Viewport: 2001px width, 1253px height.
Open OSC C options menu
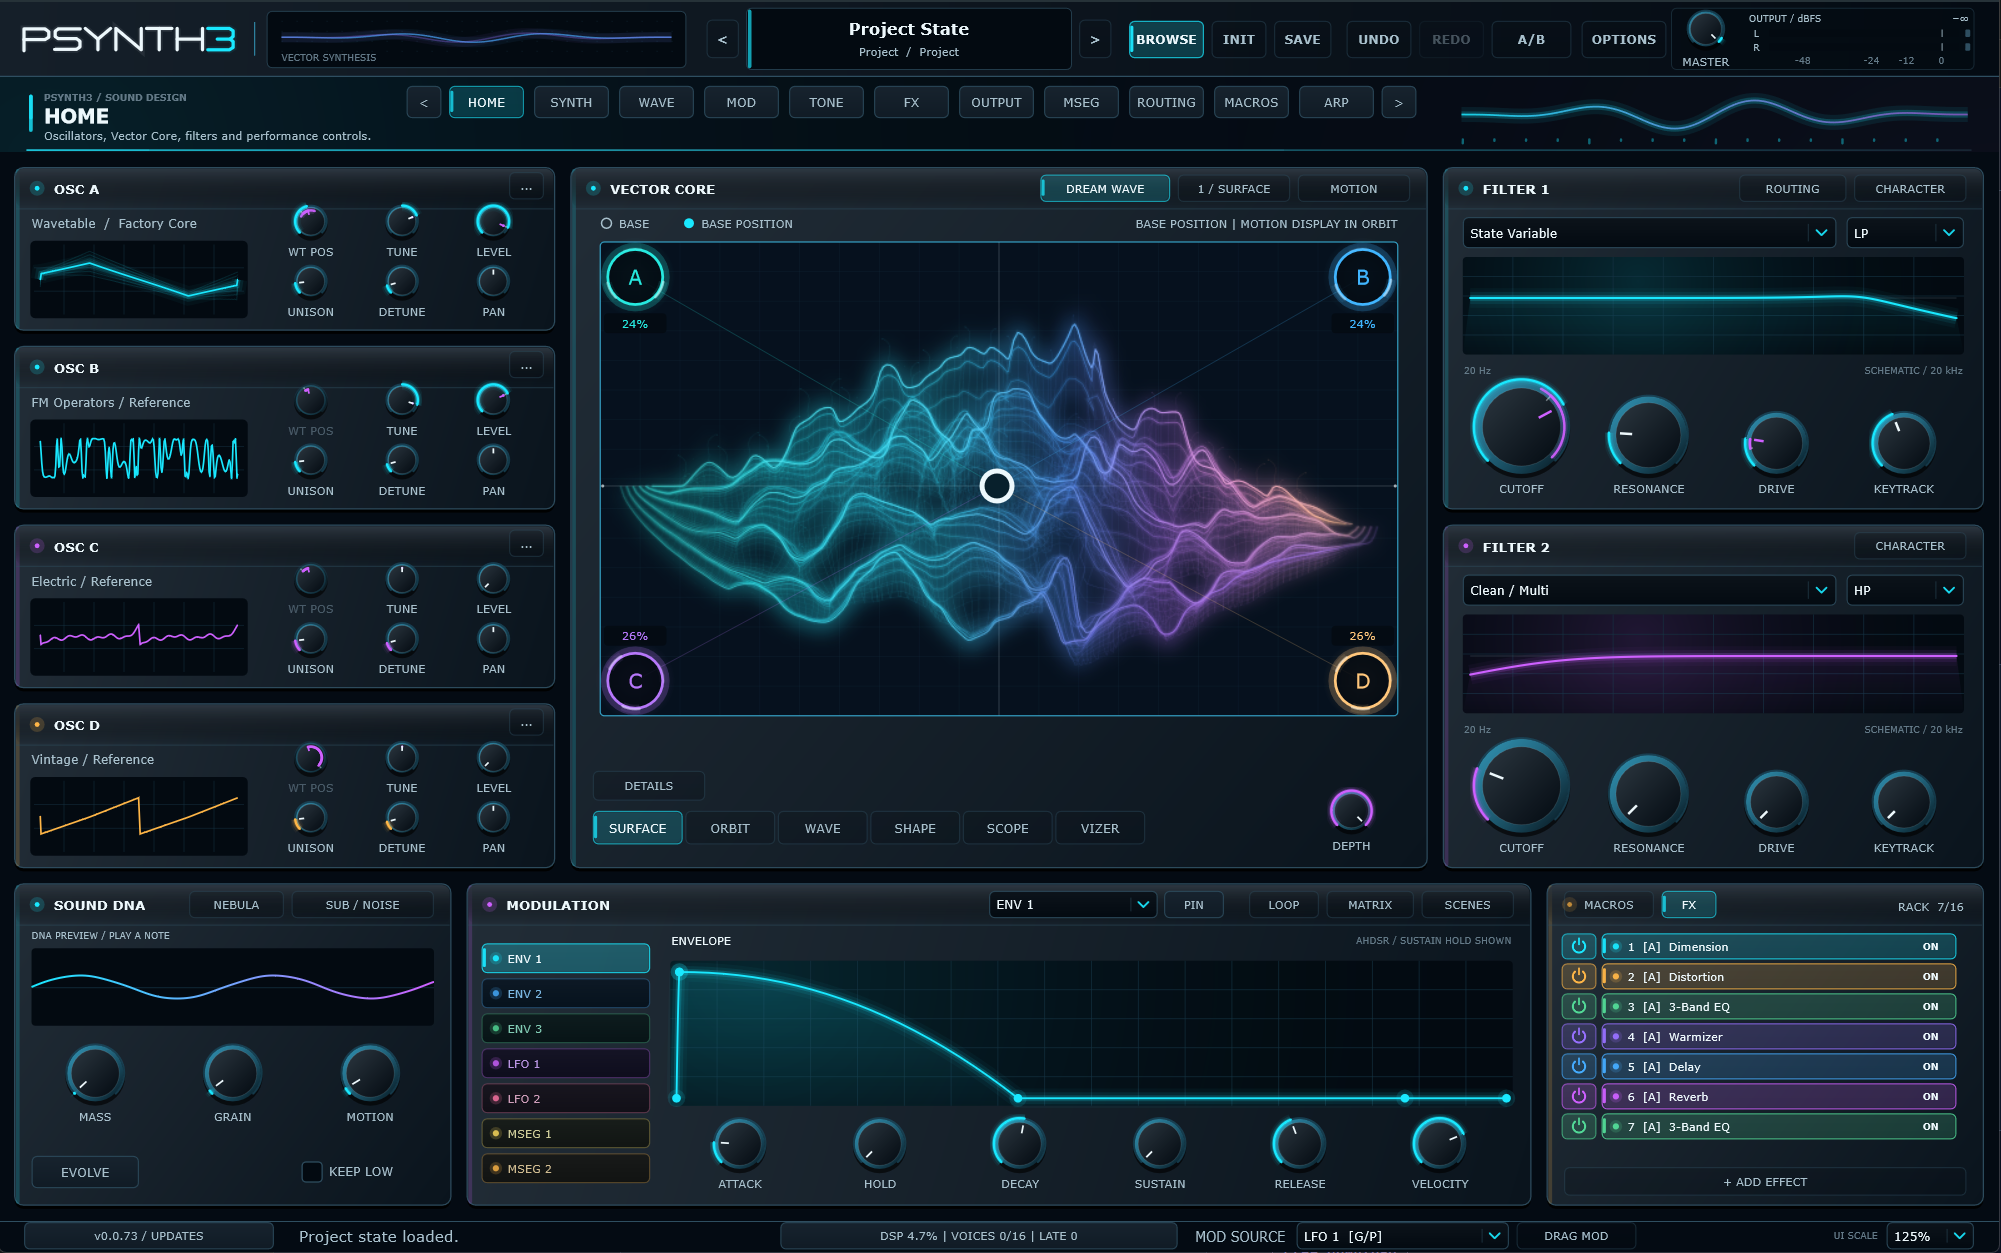(526, 546)
